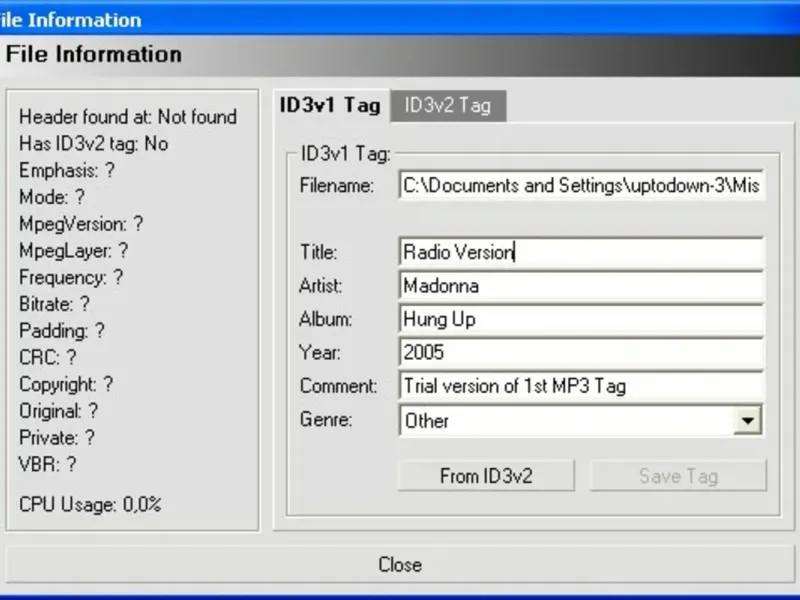
Task: Click the 'Comment:' field label
Action: coord(338,386)
